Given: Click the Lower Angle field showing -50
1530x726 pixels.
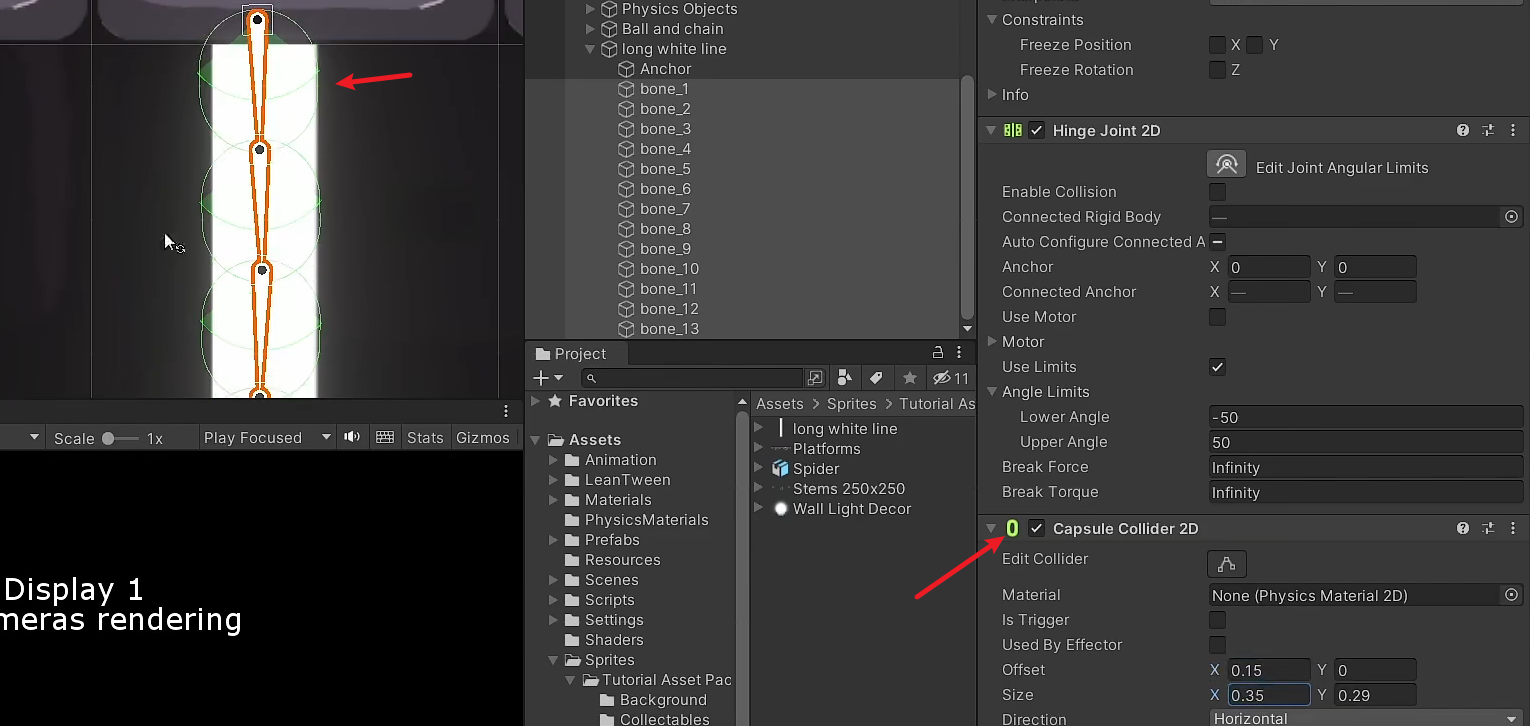Looking at the screenshot, I should click(x=1365, y=417).
